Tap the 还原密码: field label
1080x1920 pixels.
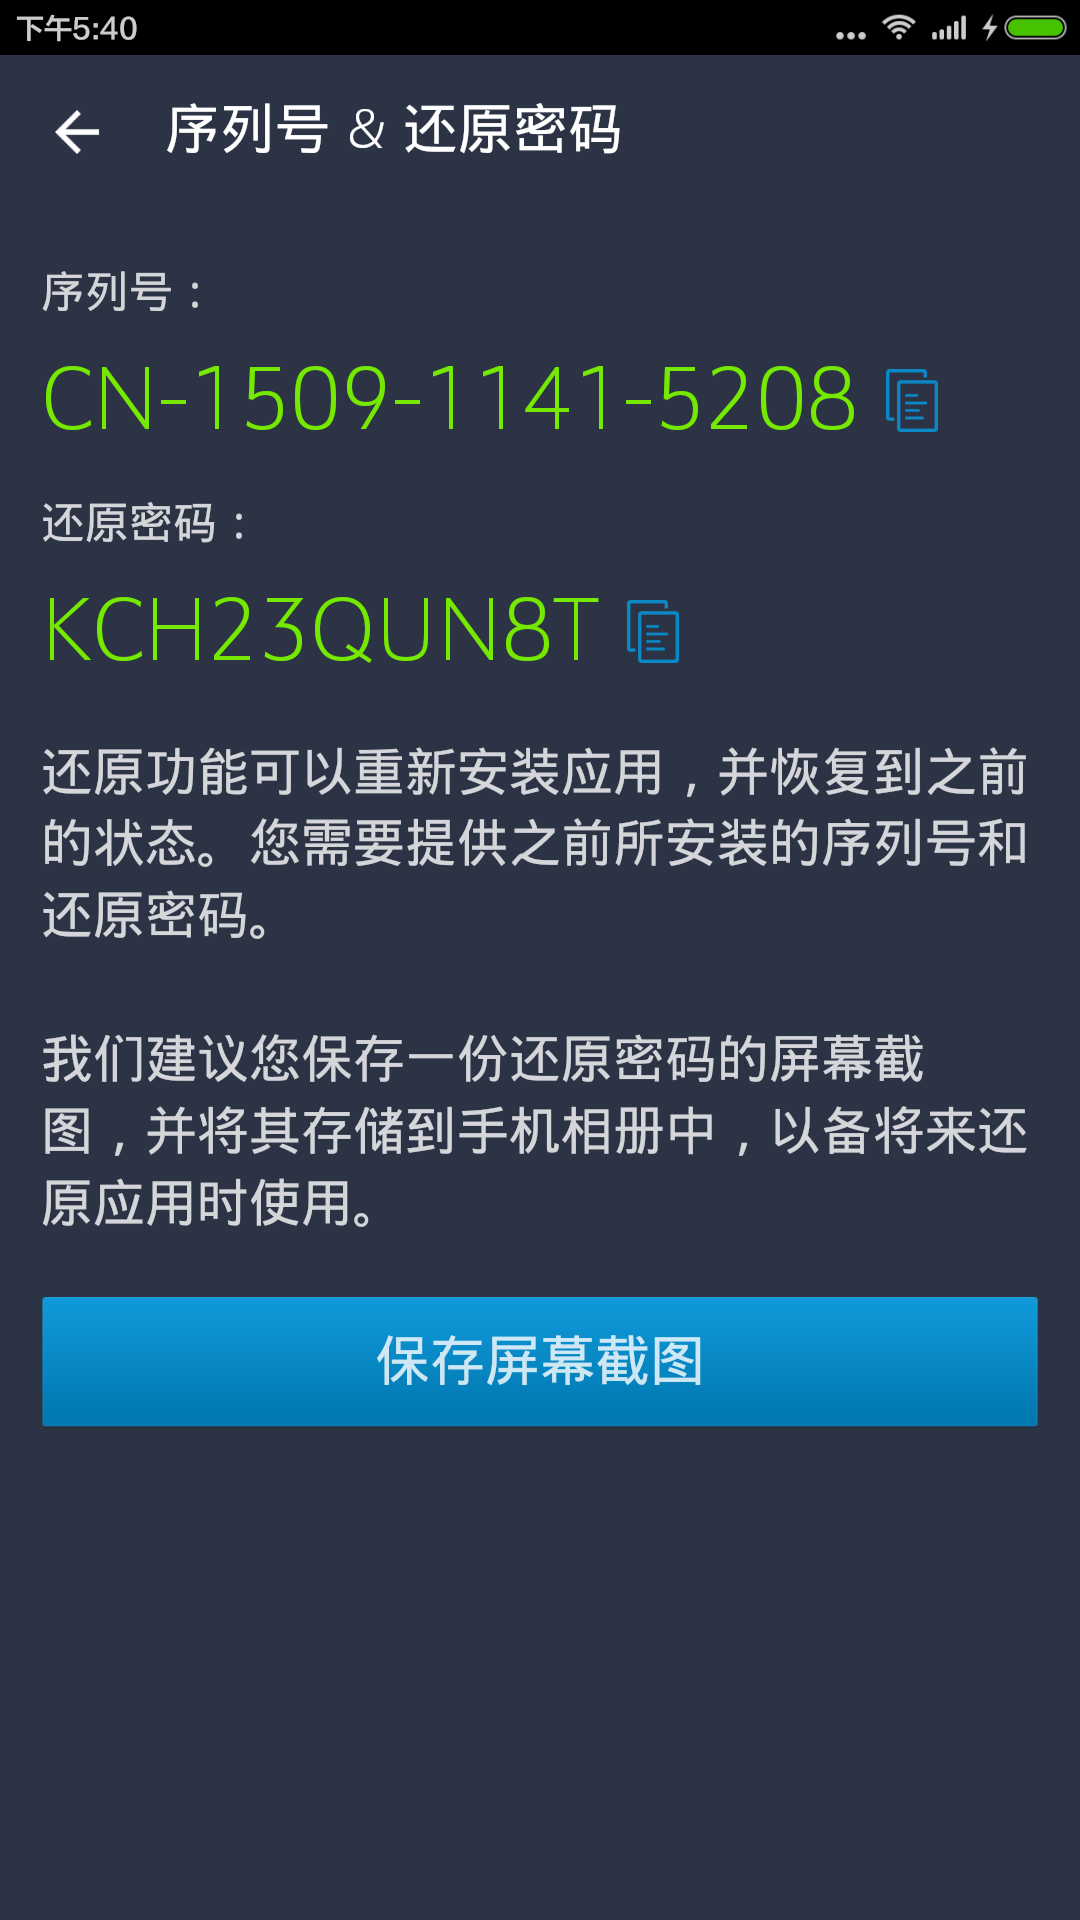144,524
